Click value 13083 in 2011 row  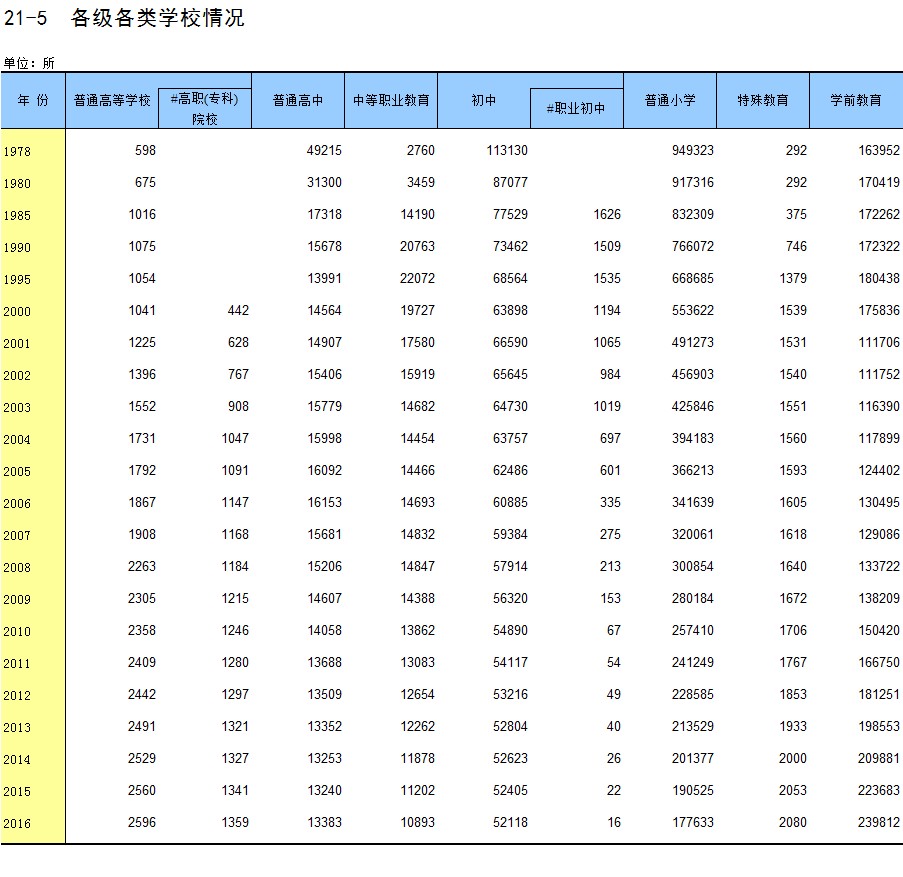(x=418, y=662)
